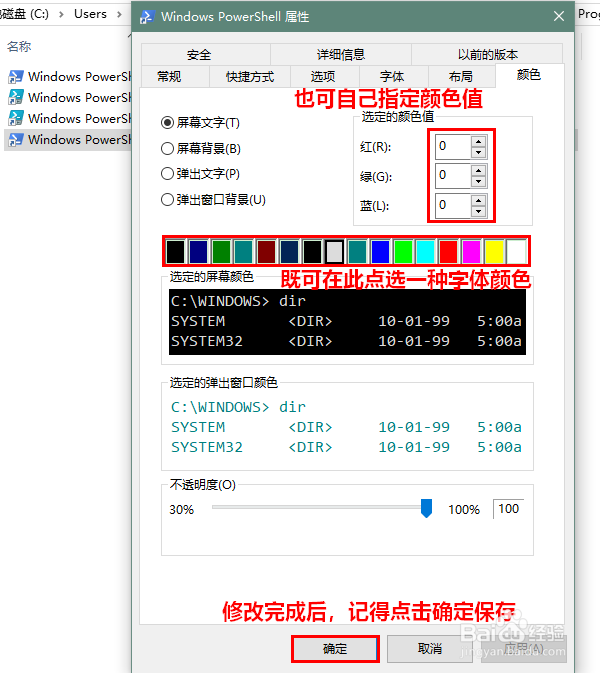Go to the 常规 tab
Screen dimensions: 600x673
(175, 77)
